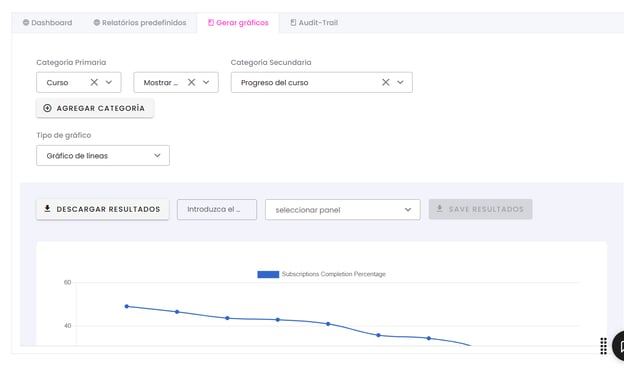
Task: Select the Gerar gráficos tab
Action: [238, 23]
